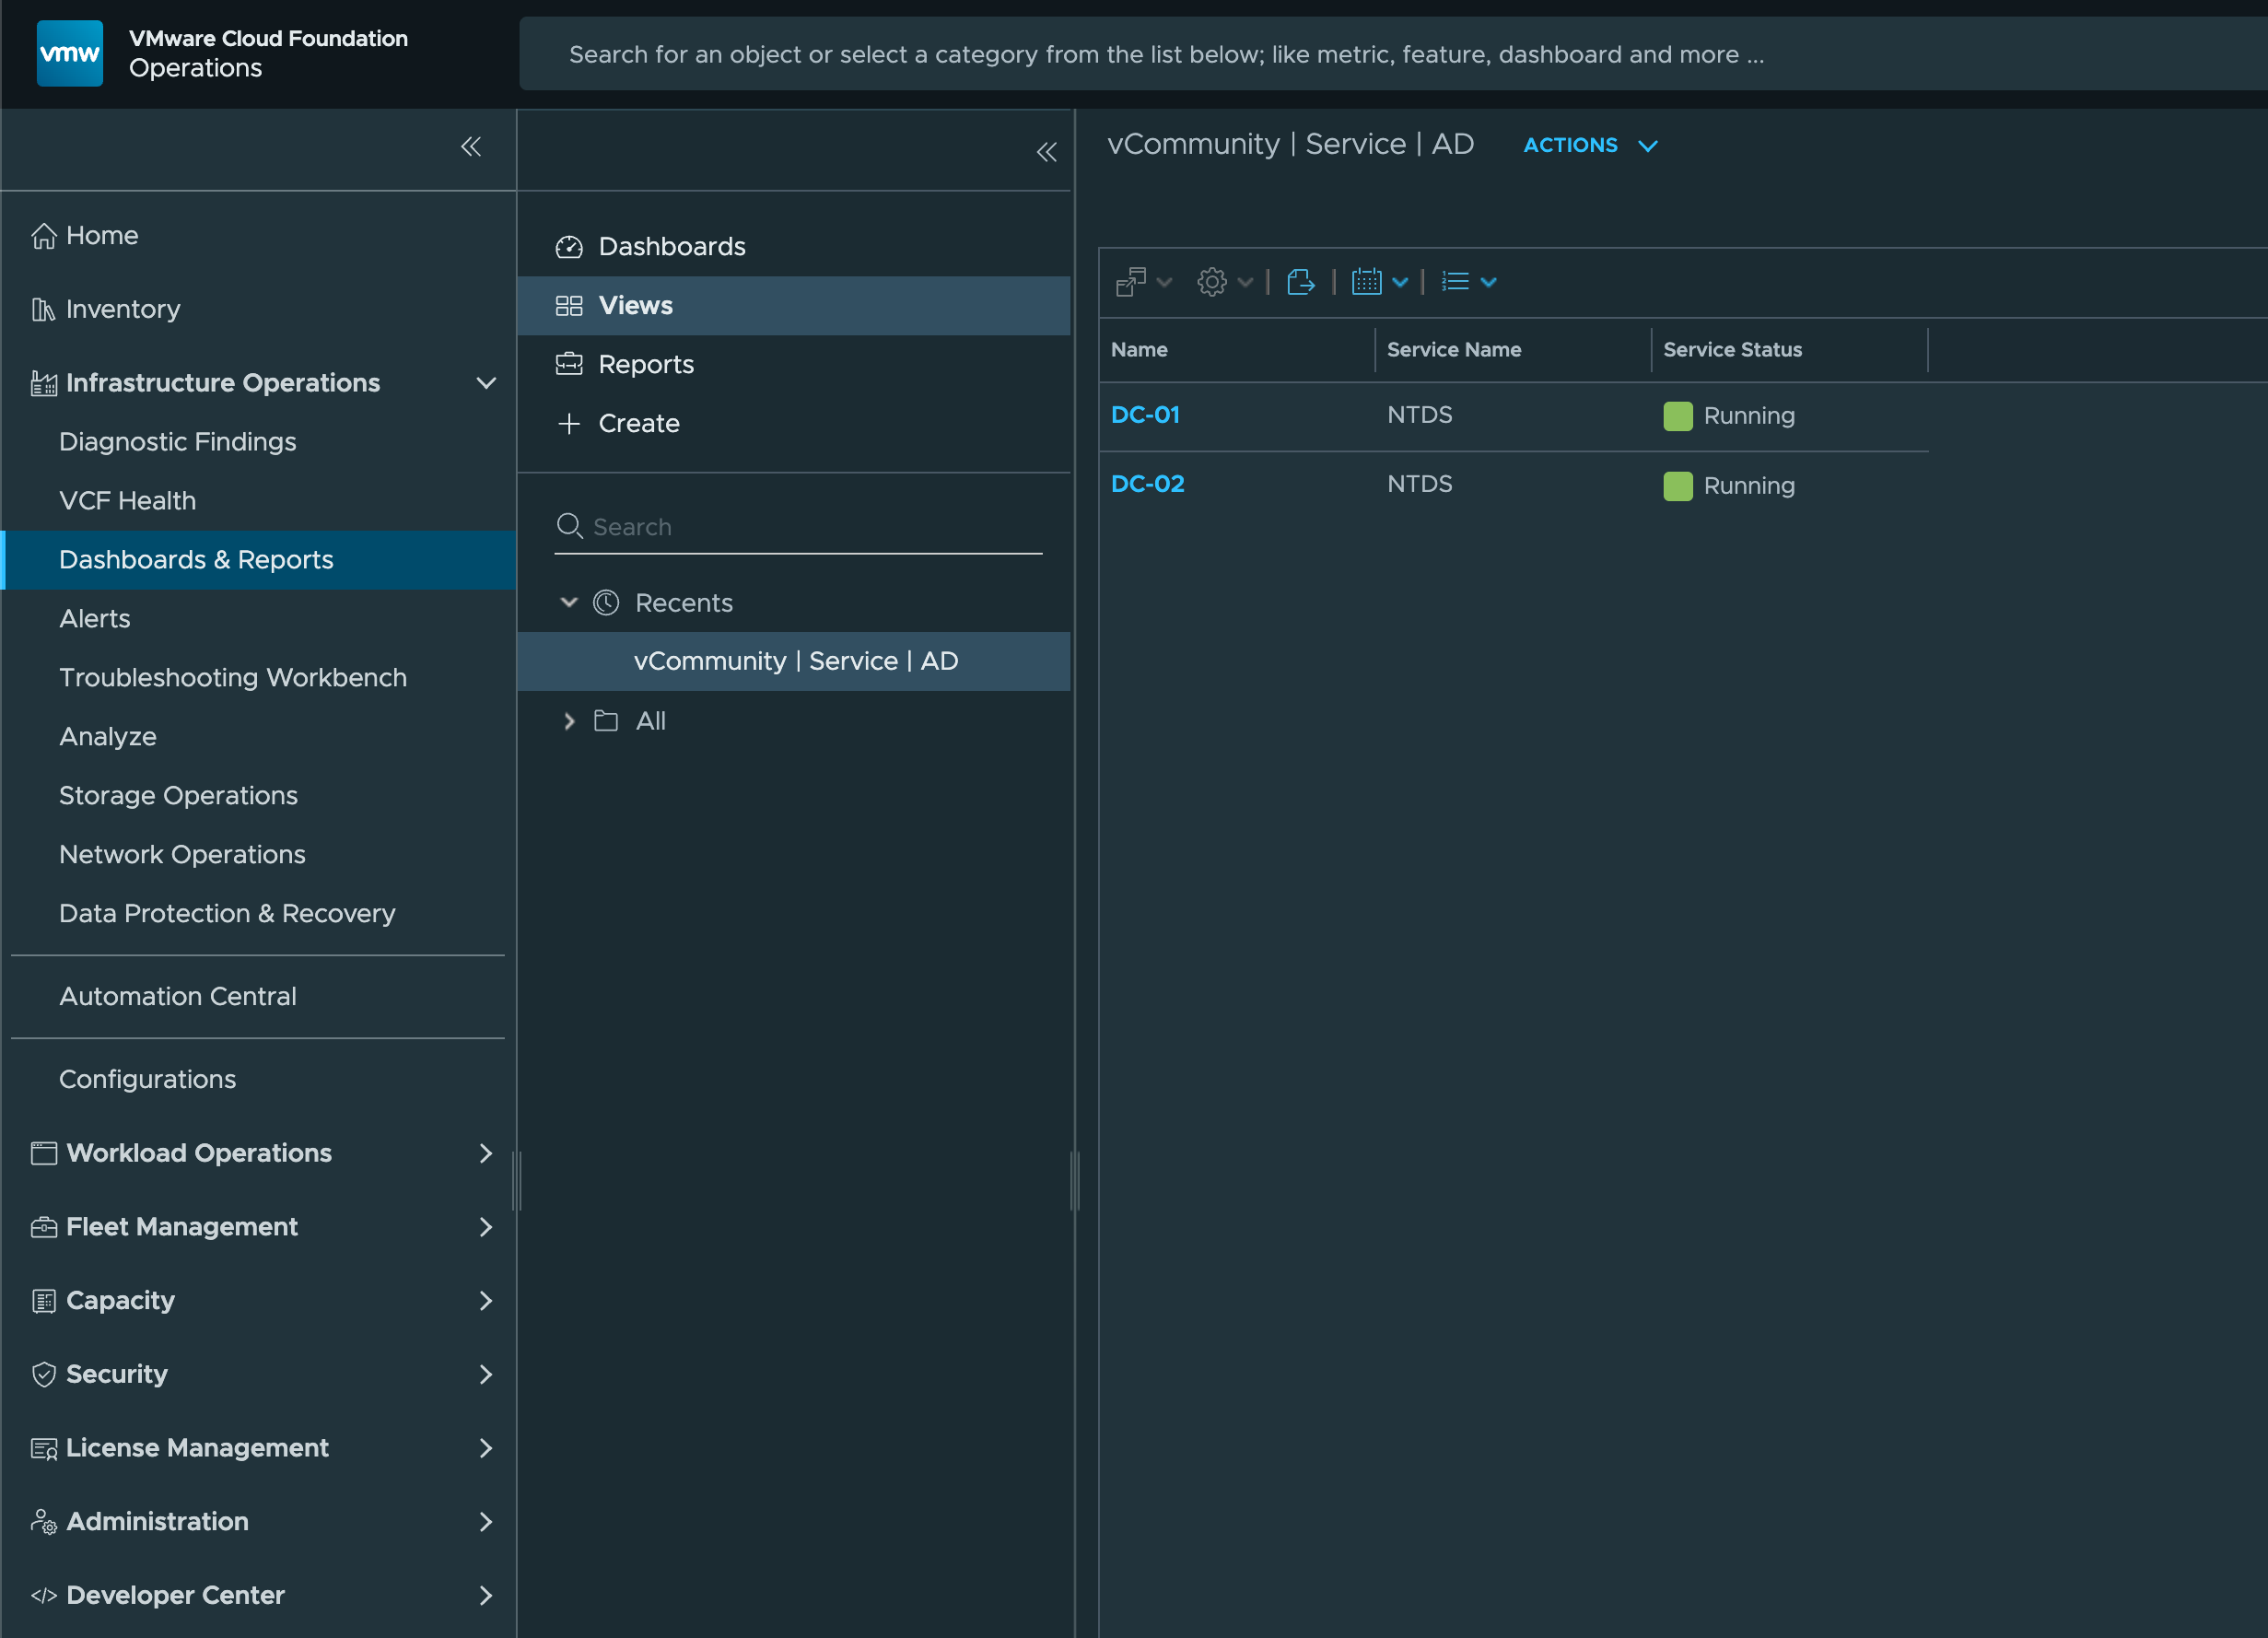Viewport: 2268px width, 1638px height.
Task: Click the Create button
Action: point(638,423)
